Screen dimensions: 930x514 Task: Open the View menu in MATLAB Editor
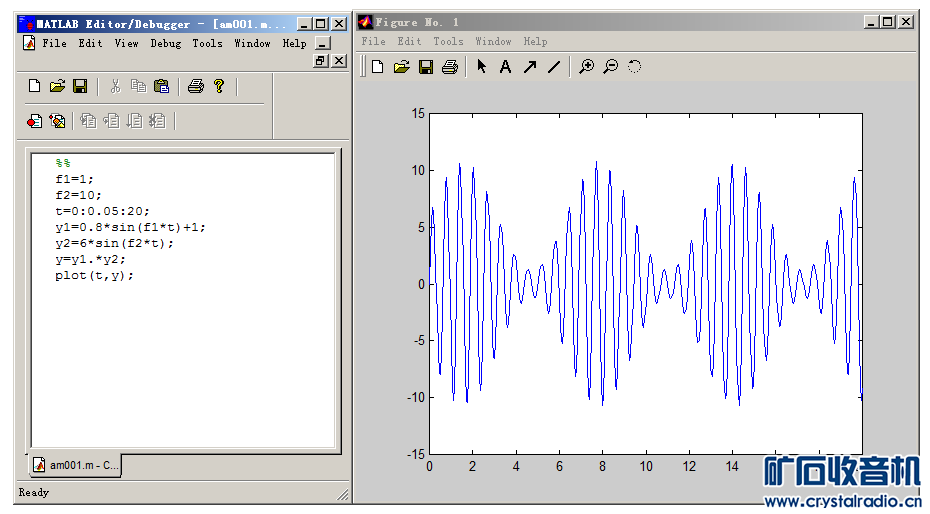126,43
